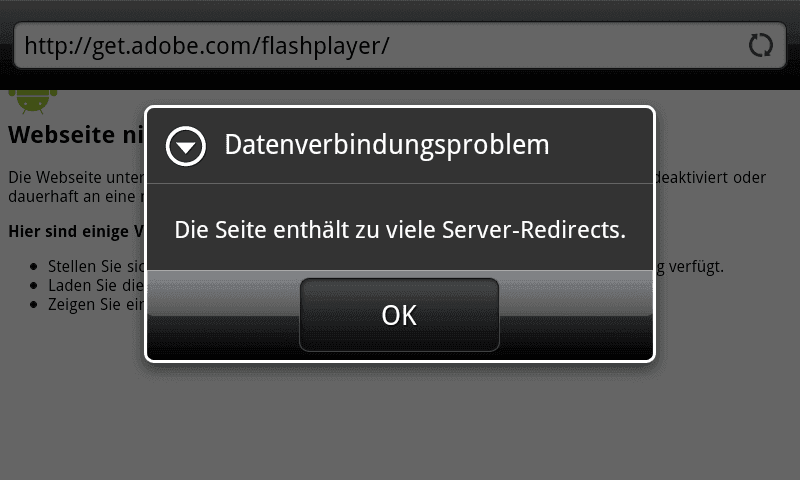
Task: Click the circled down-arrow icon in dialog header
Action: click(186, 146)
